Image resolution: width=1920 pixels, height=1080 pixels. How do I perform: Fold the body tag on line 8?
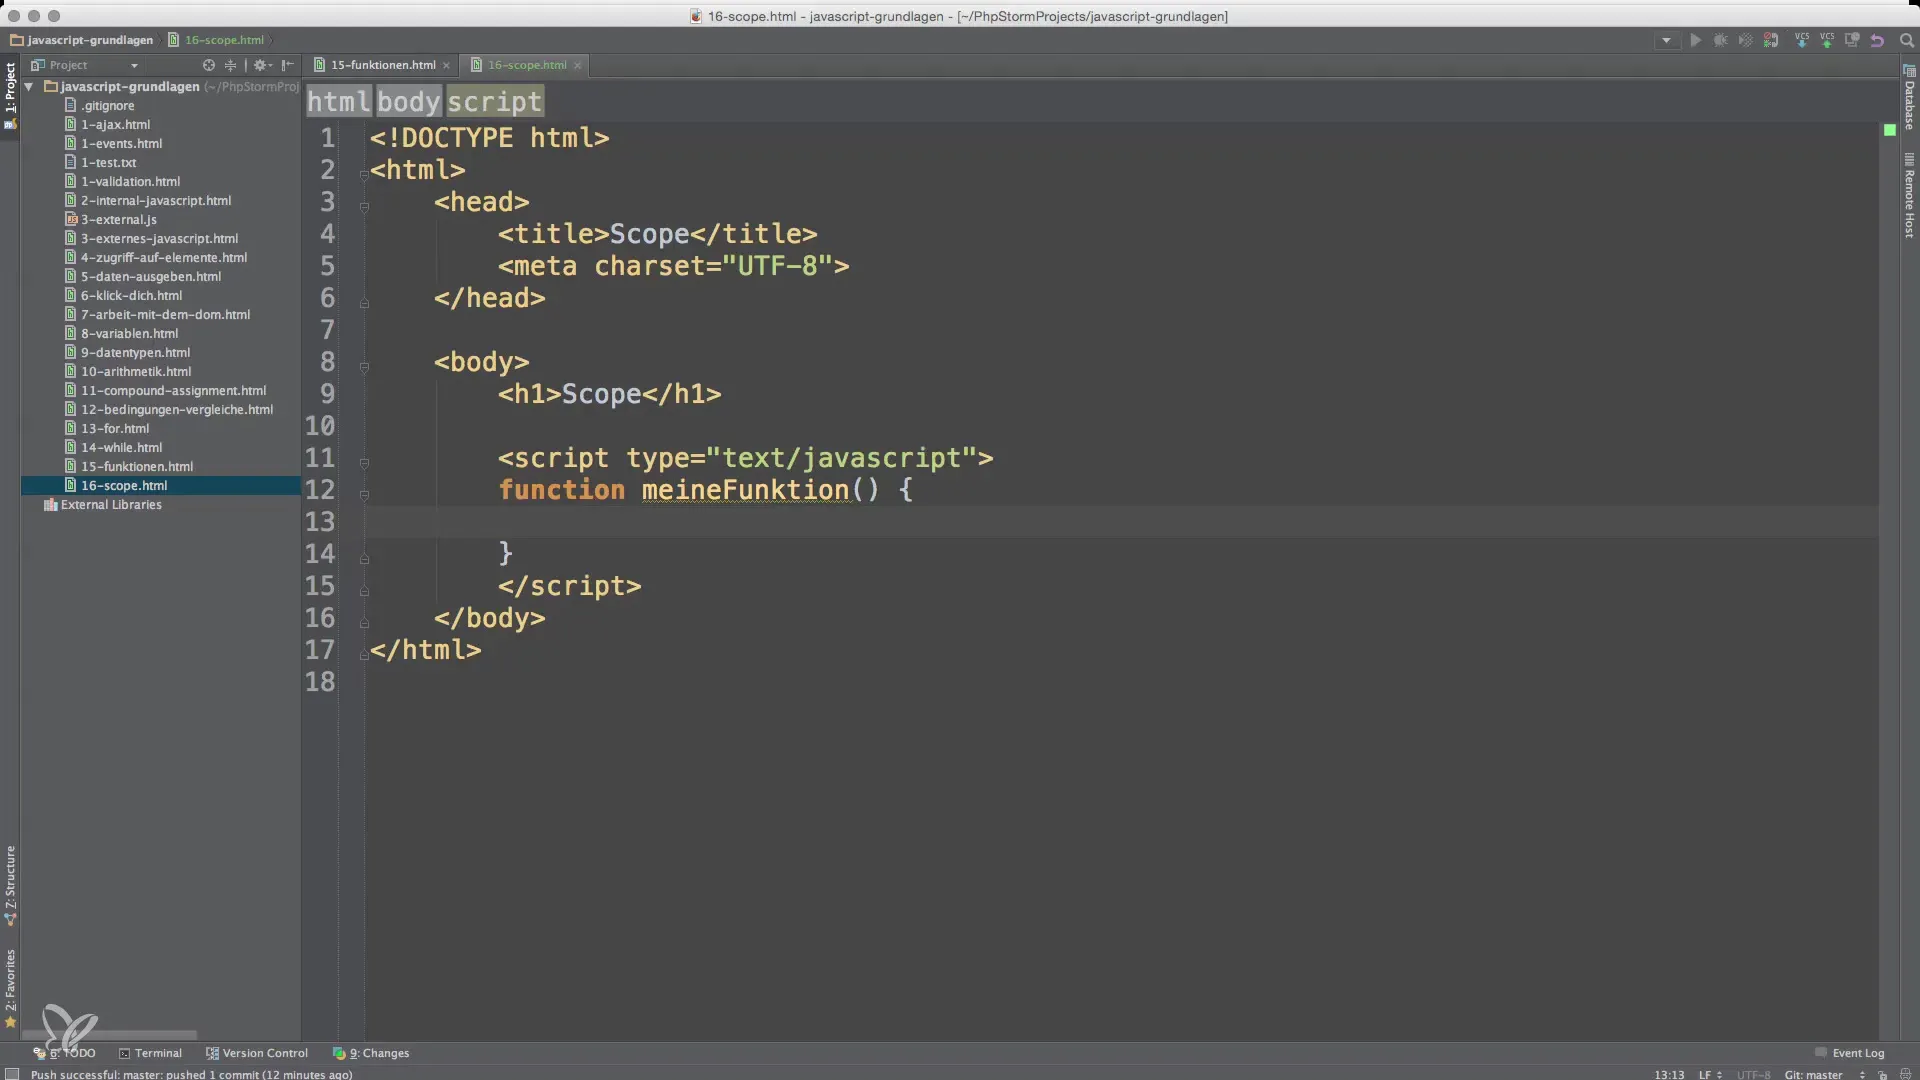tap(364, 367)
